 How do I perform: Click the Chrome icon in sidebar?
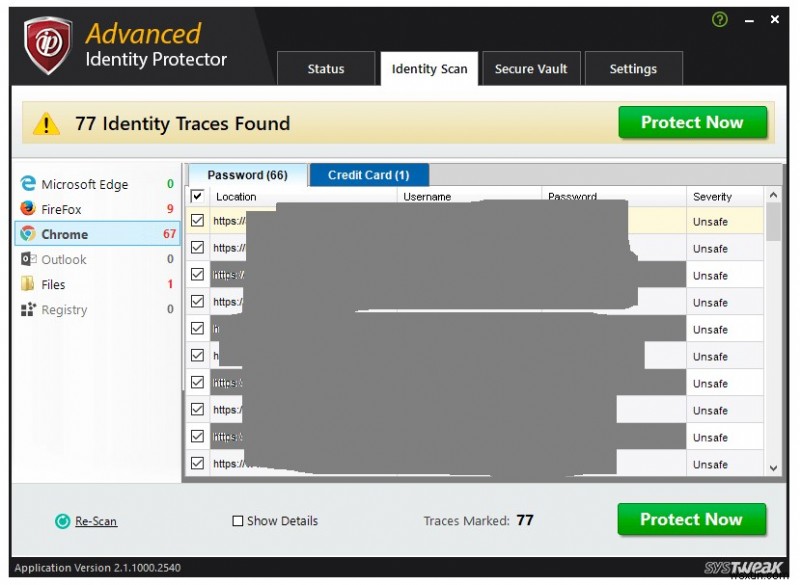coord(28,234)
